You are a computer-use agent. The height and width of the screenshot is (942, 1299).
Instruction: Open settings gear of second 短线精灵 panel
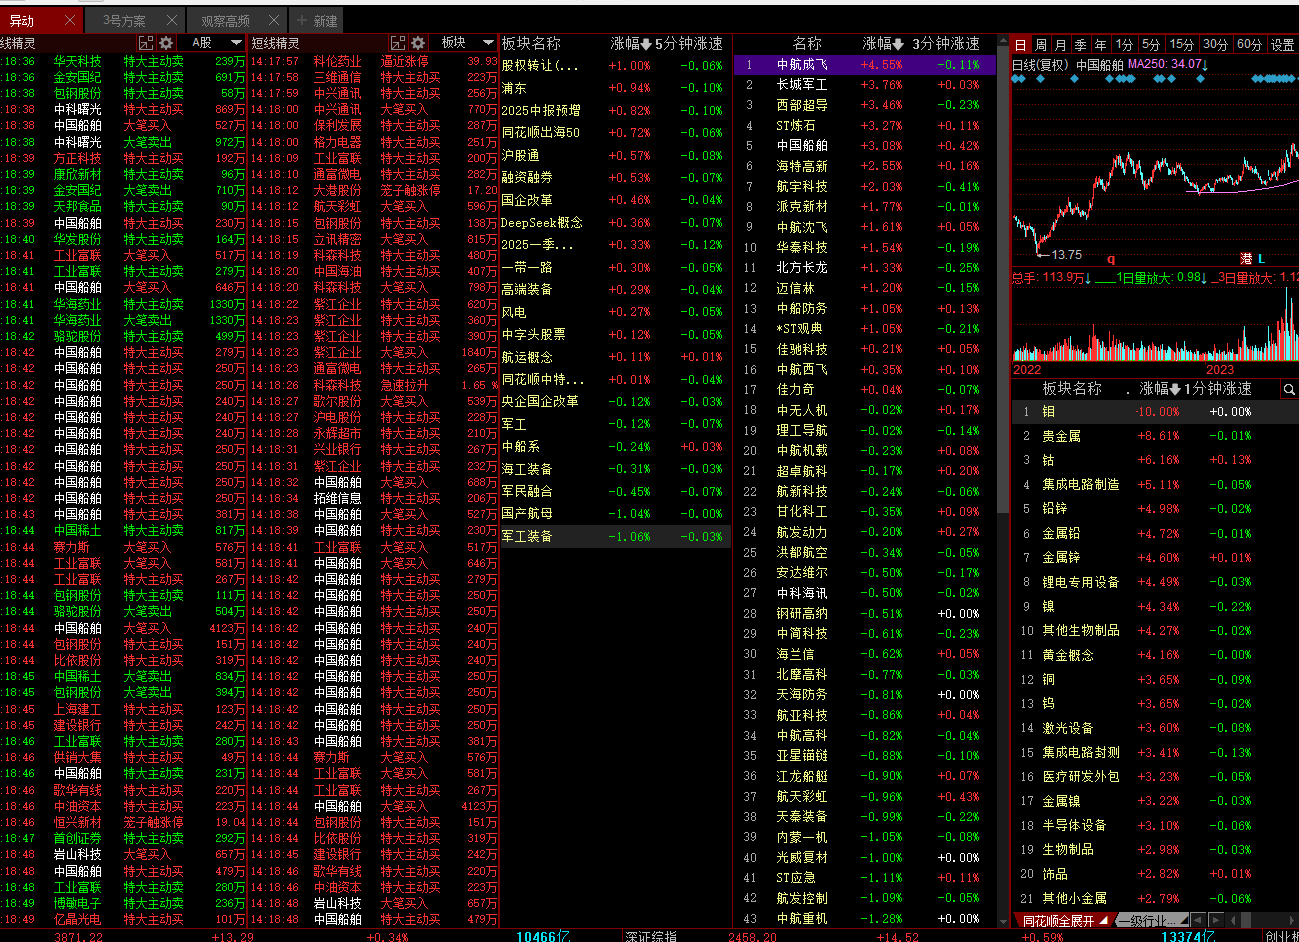pyautogui.click(x=418, y=43)
